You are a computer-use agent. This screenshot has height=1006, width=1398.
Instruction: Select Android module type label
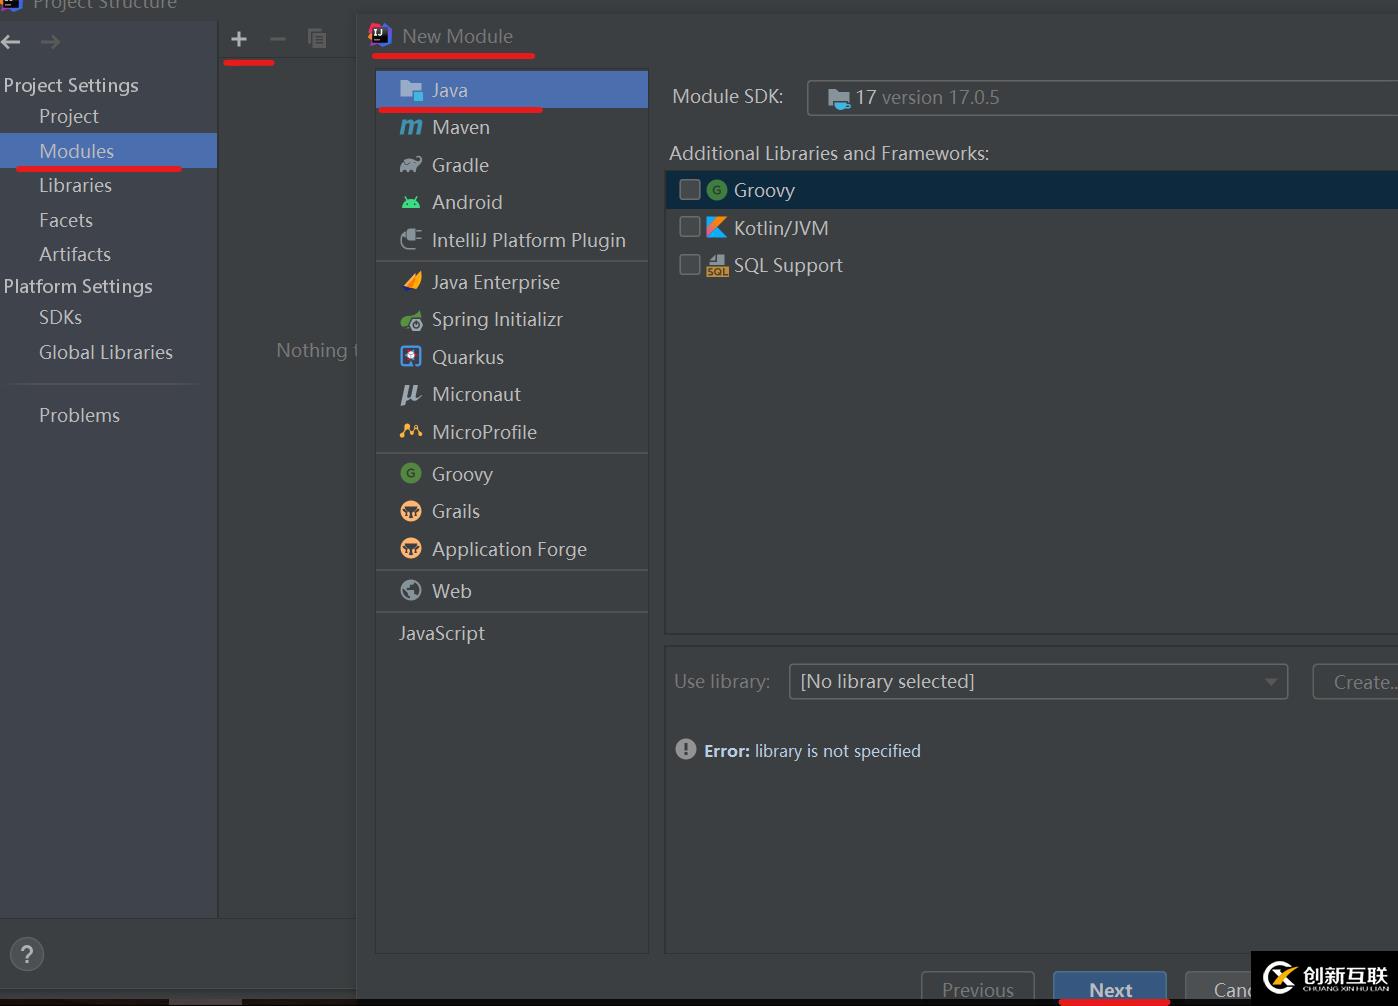tap(467, 202)
